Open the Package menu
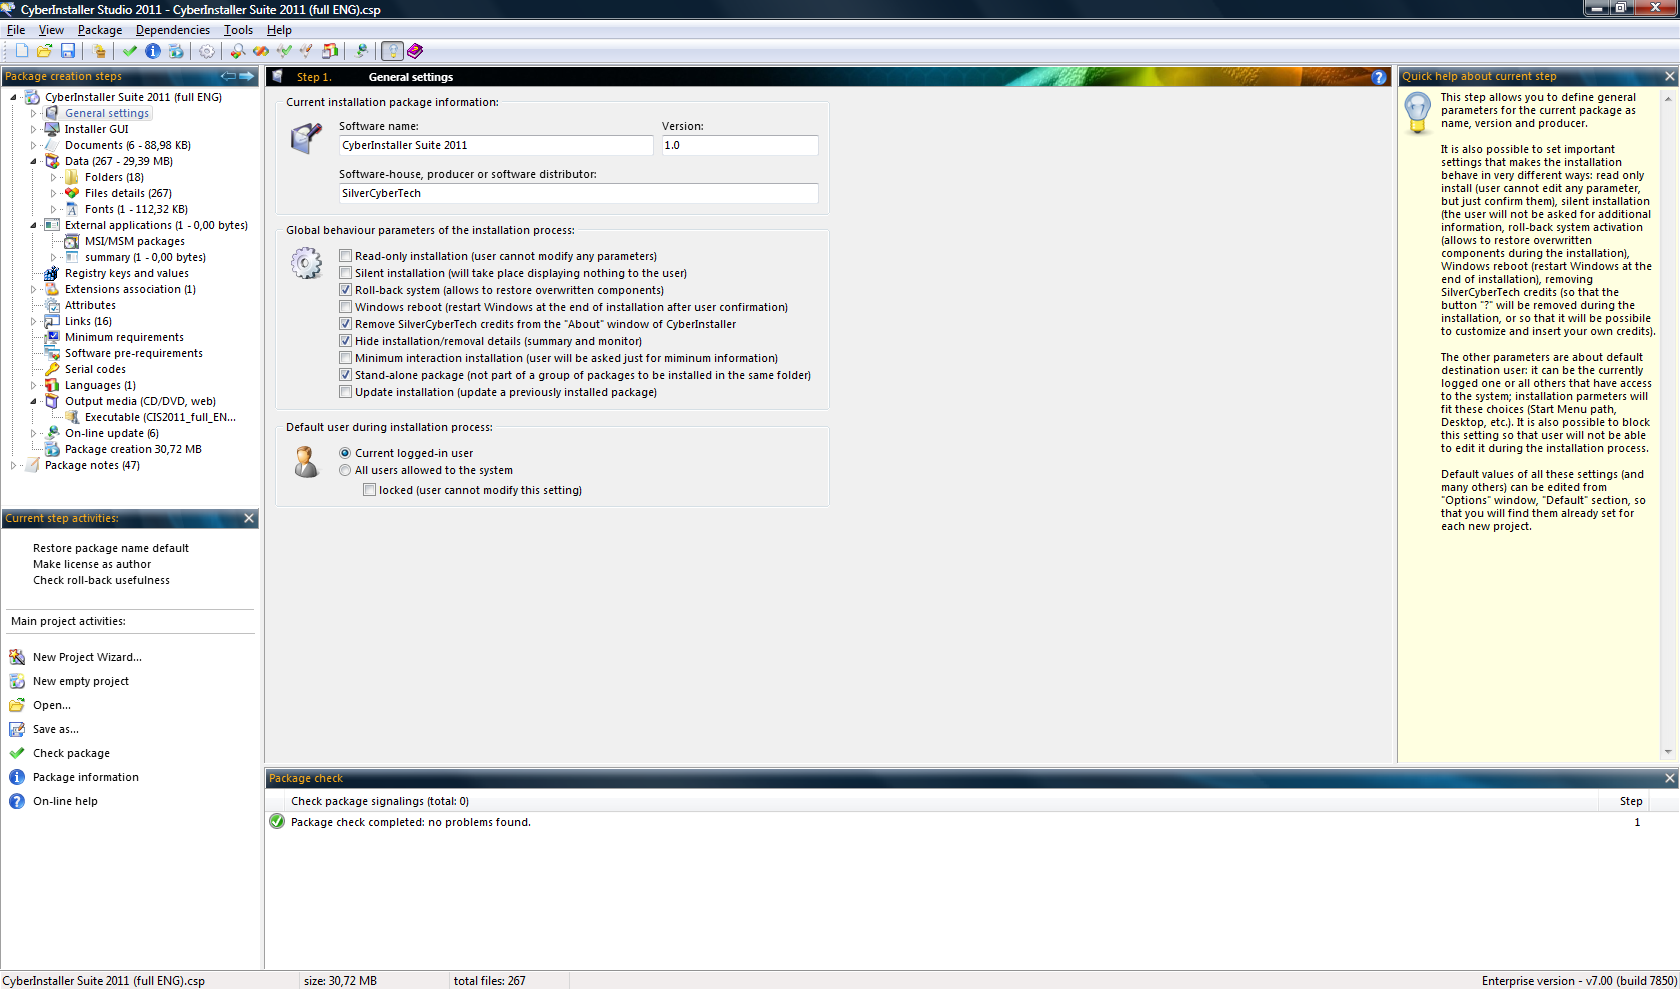Image resolution: width=1680 pixels, height=990 pixels. 100,30
